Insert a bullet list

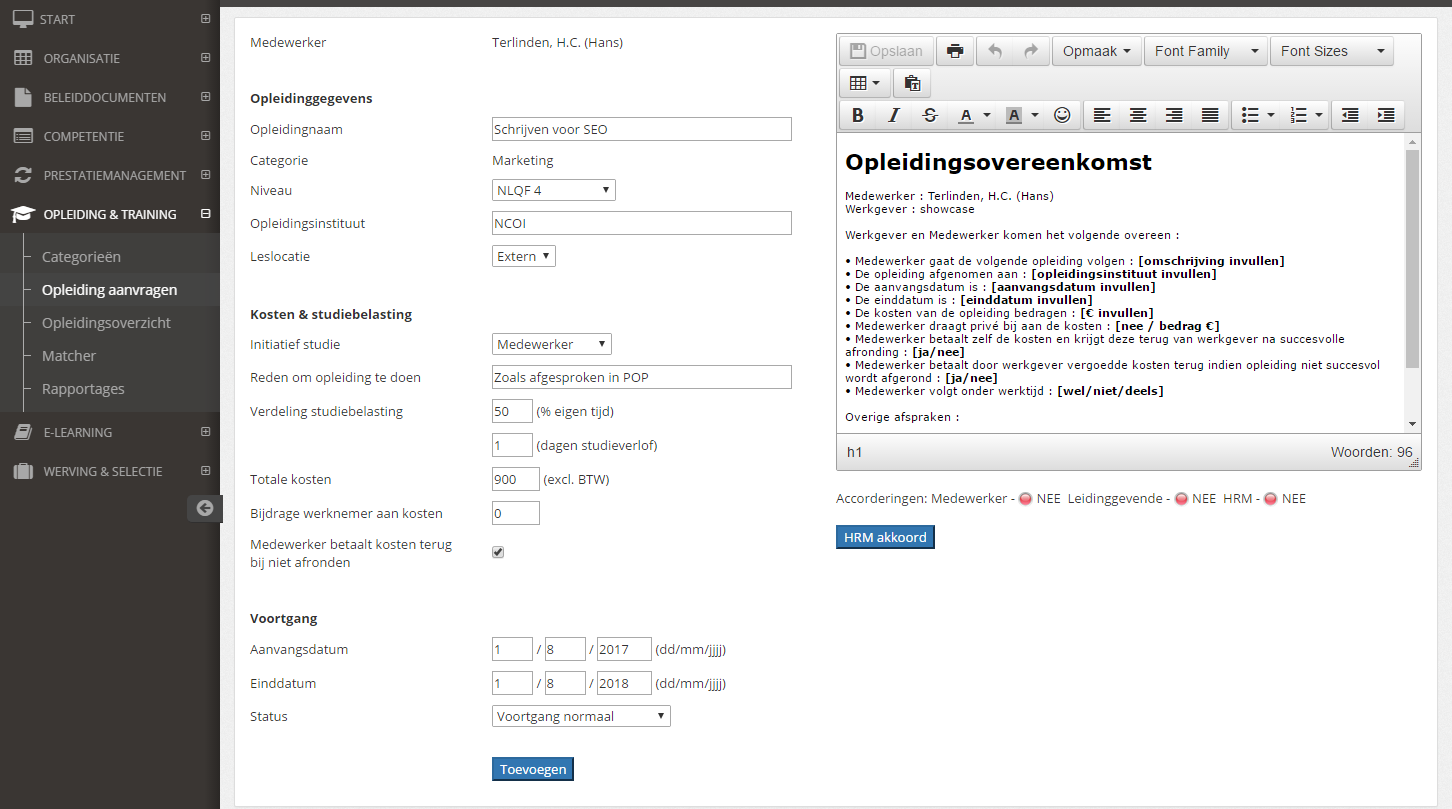click(1249, 115)
